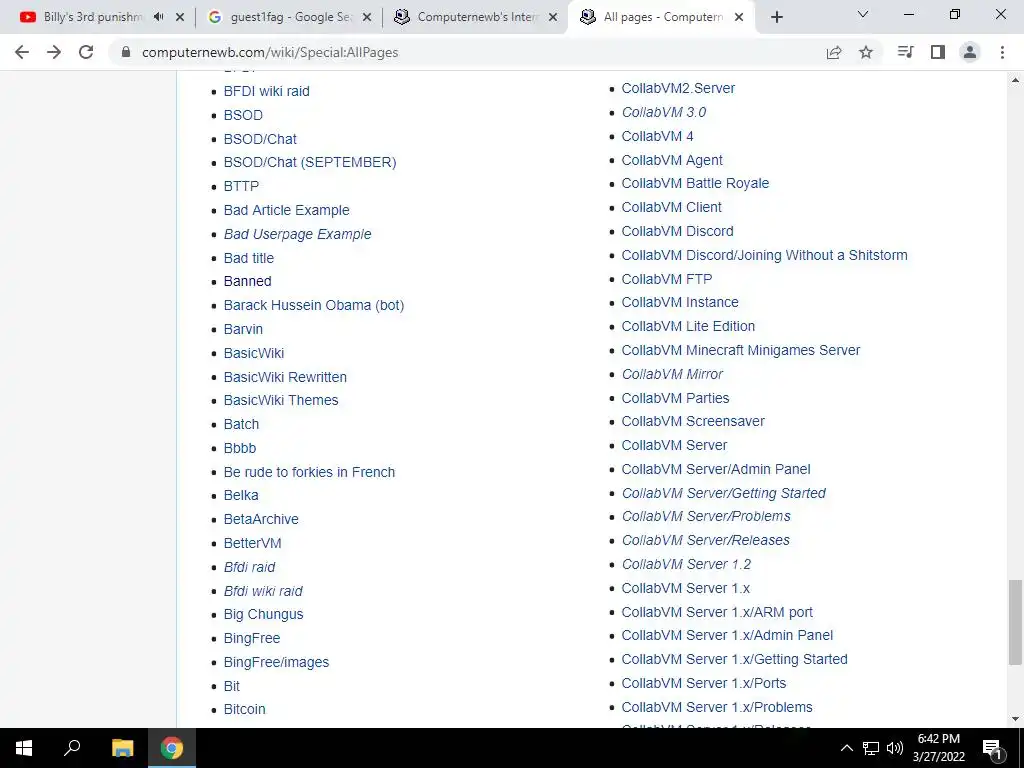This screenshot has height=768, width=1024.
Task: Share this page icon in address bar
Action: tap(834, 52)
